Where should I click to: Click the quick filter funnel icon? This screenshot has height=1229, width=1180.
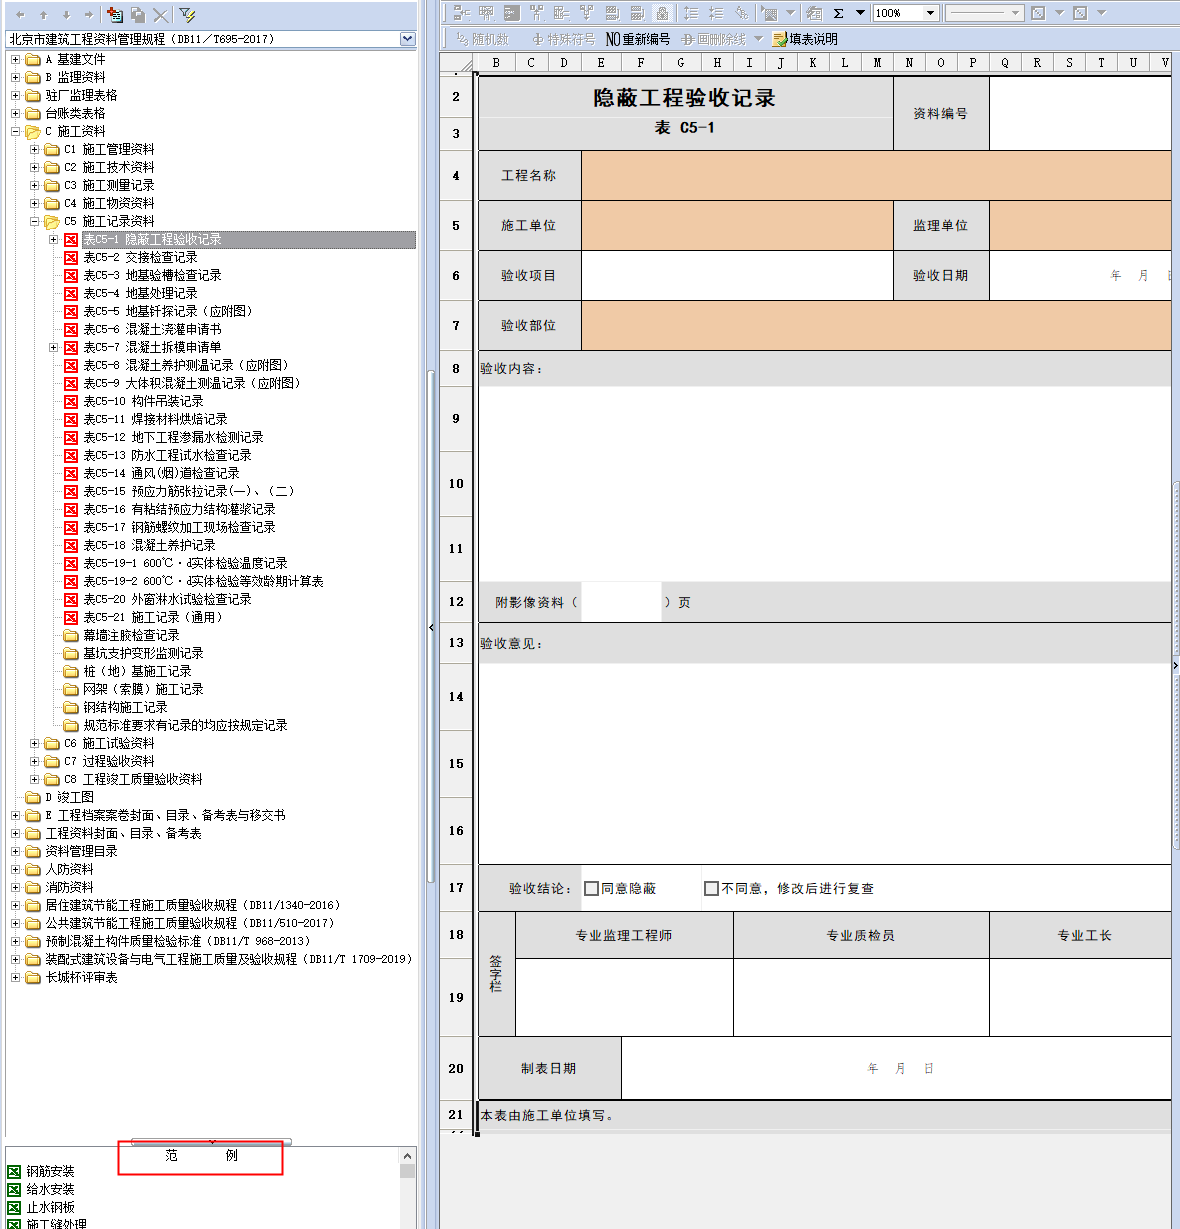pyautogui.click(x=187, y=14)
